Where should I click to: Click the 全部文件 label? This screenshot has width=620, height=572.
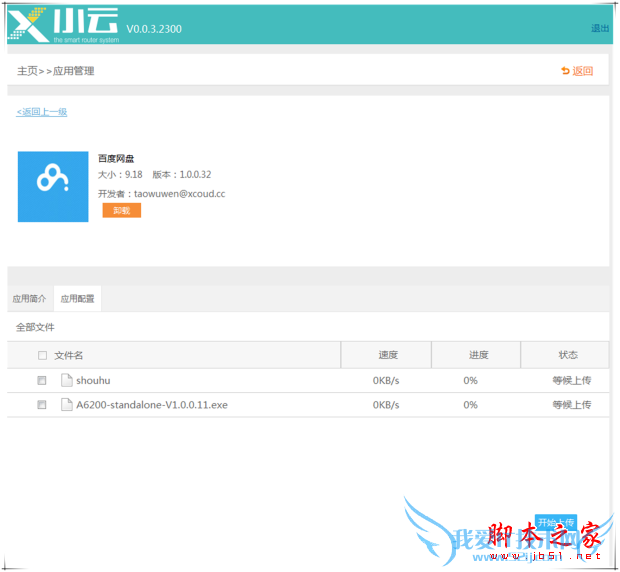[x=35, y=327]
